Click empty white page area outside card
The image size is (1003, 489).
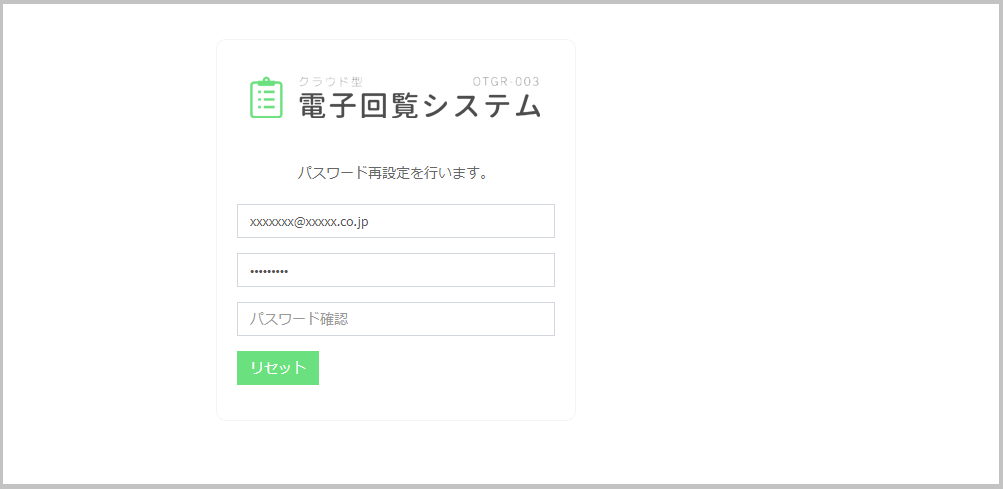(x=780, y=250)
